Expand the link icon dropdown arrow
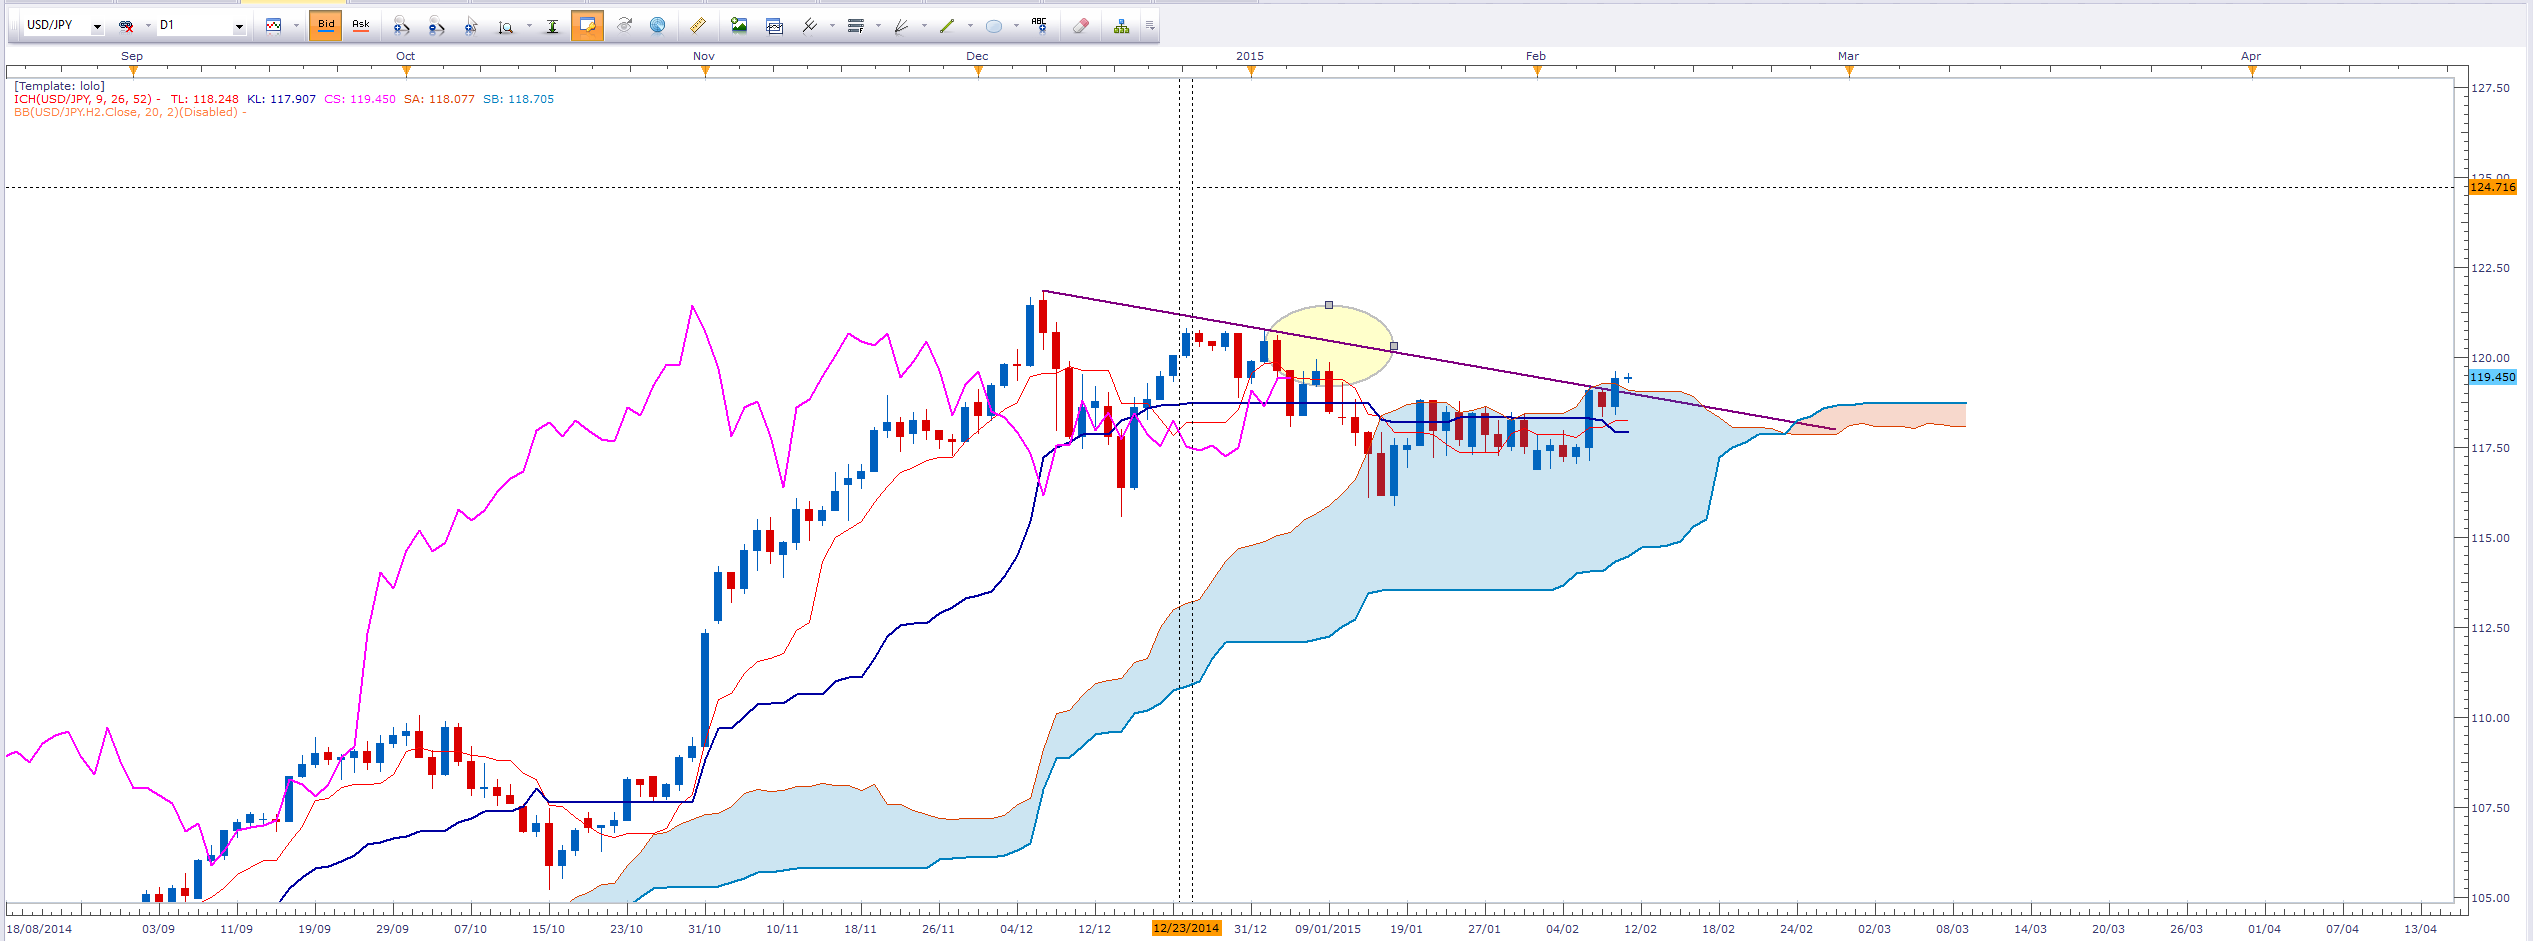This screenshot has height=941, width=2533. (x=148, y=26)
